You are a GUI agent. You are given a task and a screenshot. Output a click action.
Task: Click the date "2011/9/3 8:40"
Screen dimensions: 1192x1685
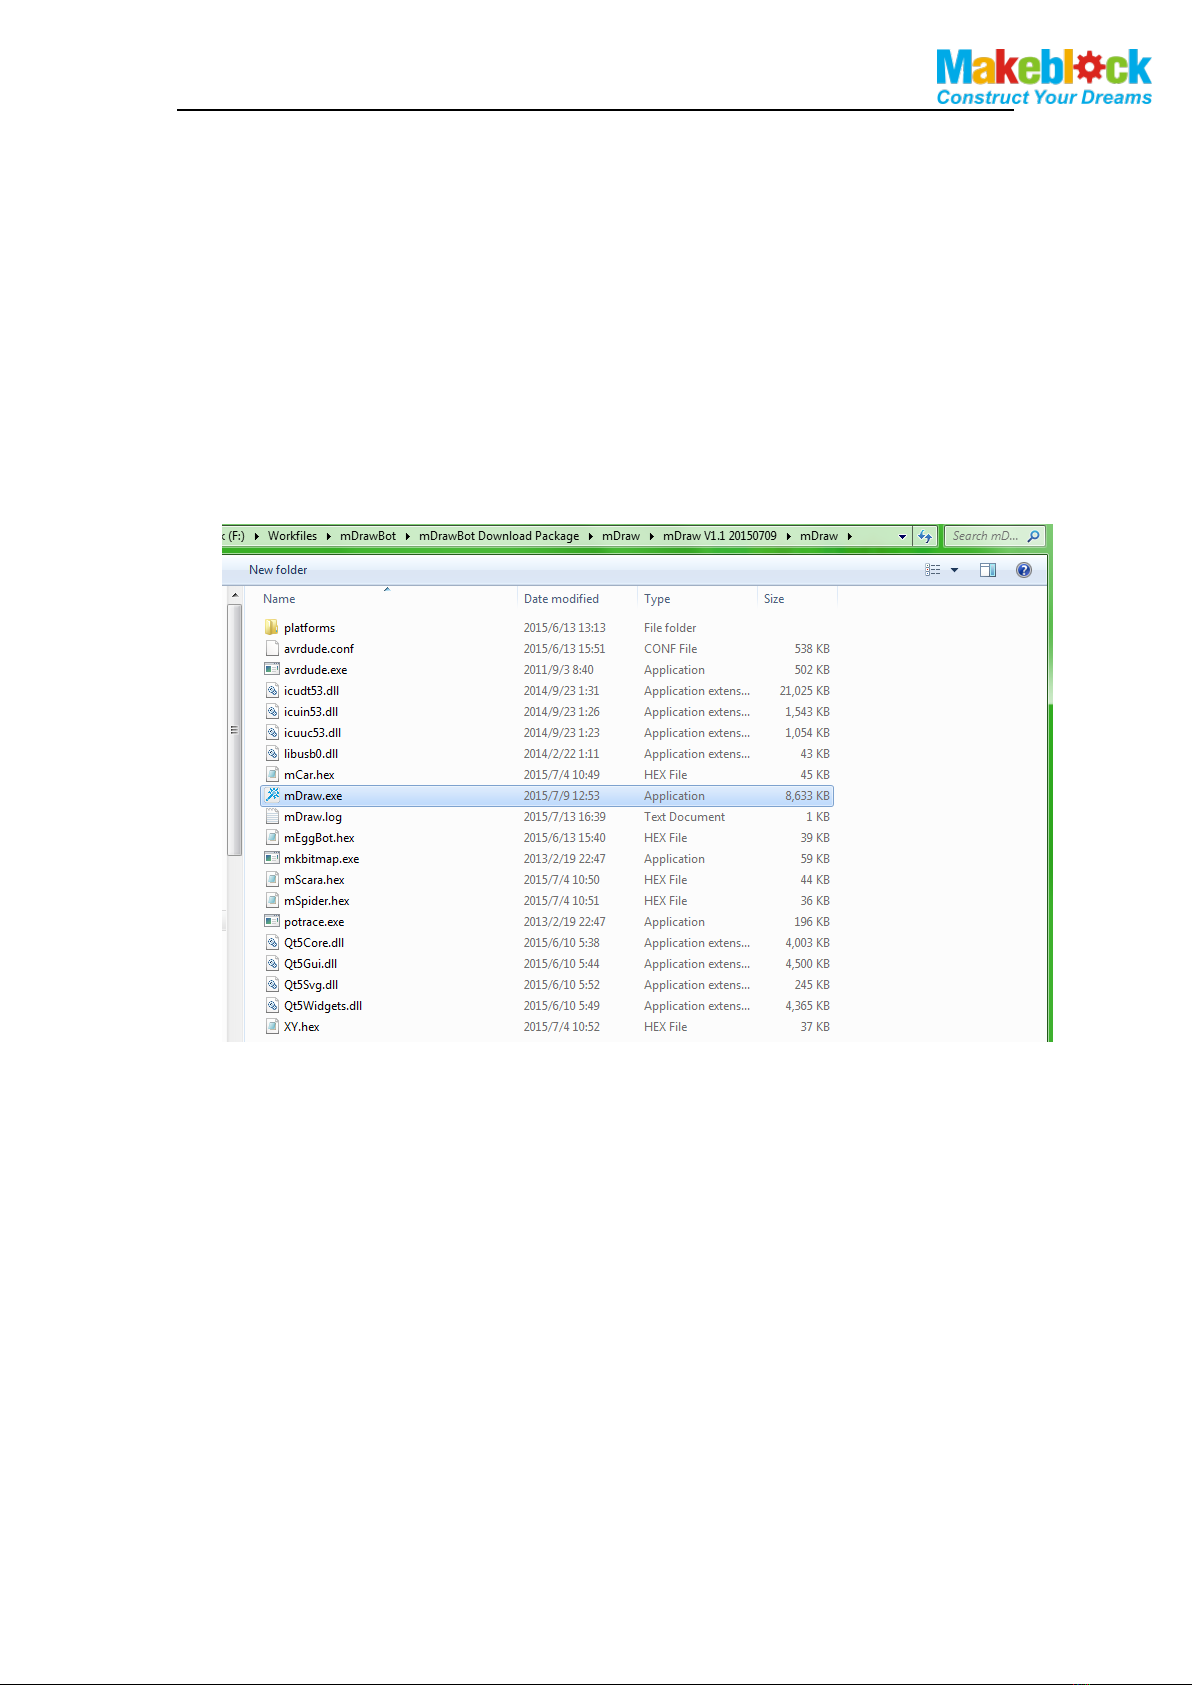(558, 670)
